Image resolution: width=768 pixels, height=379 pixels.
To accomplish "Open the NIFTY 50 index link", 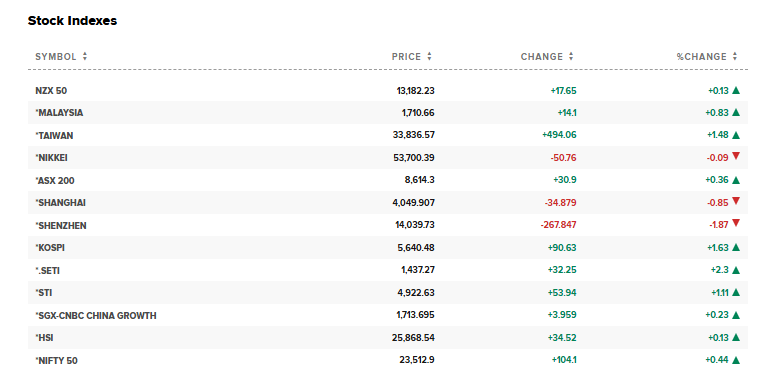I will 56,361.
